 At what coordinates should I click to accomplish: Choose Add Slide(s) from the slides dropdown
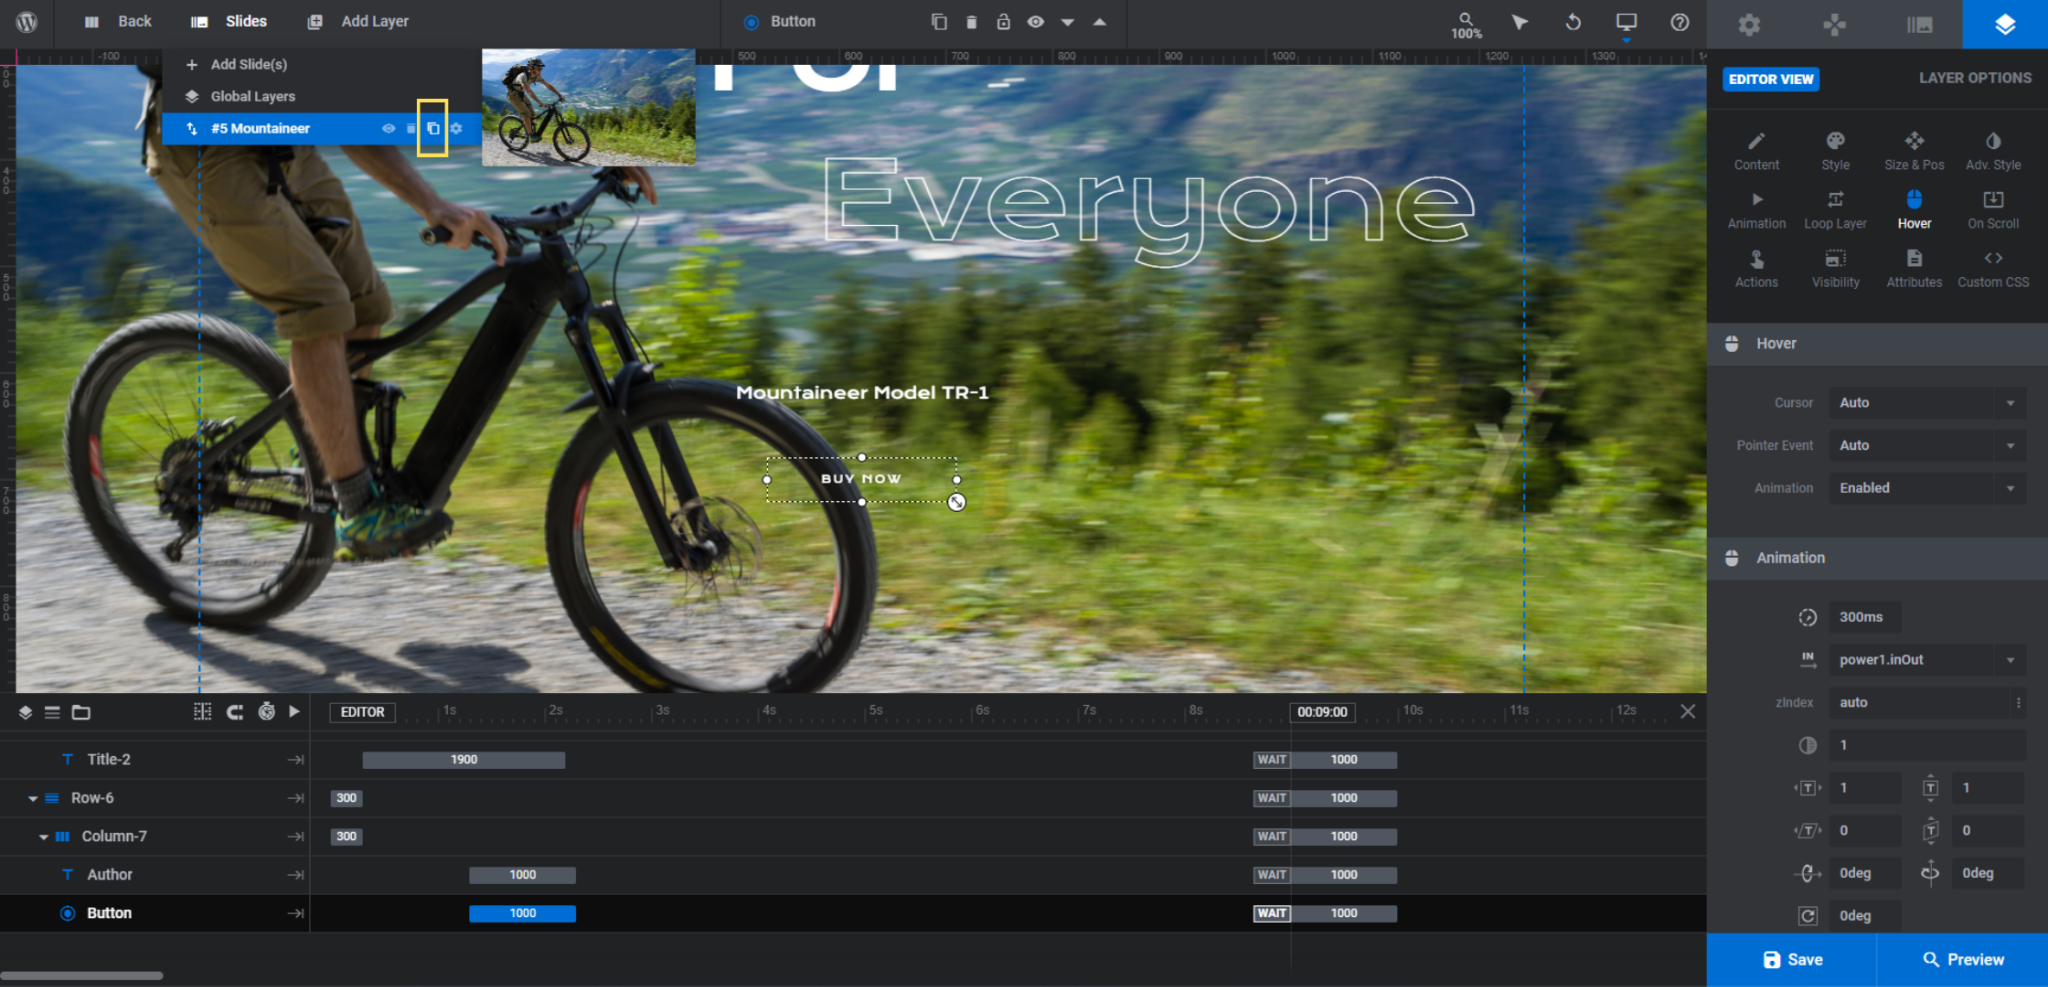238,64
